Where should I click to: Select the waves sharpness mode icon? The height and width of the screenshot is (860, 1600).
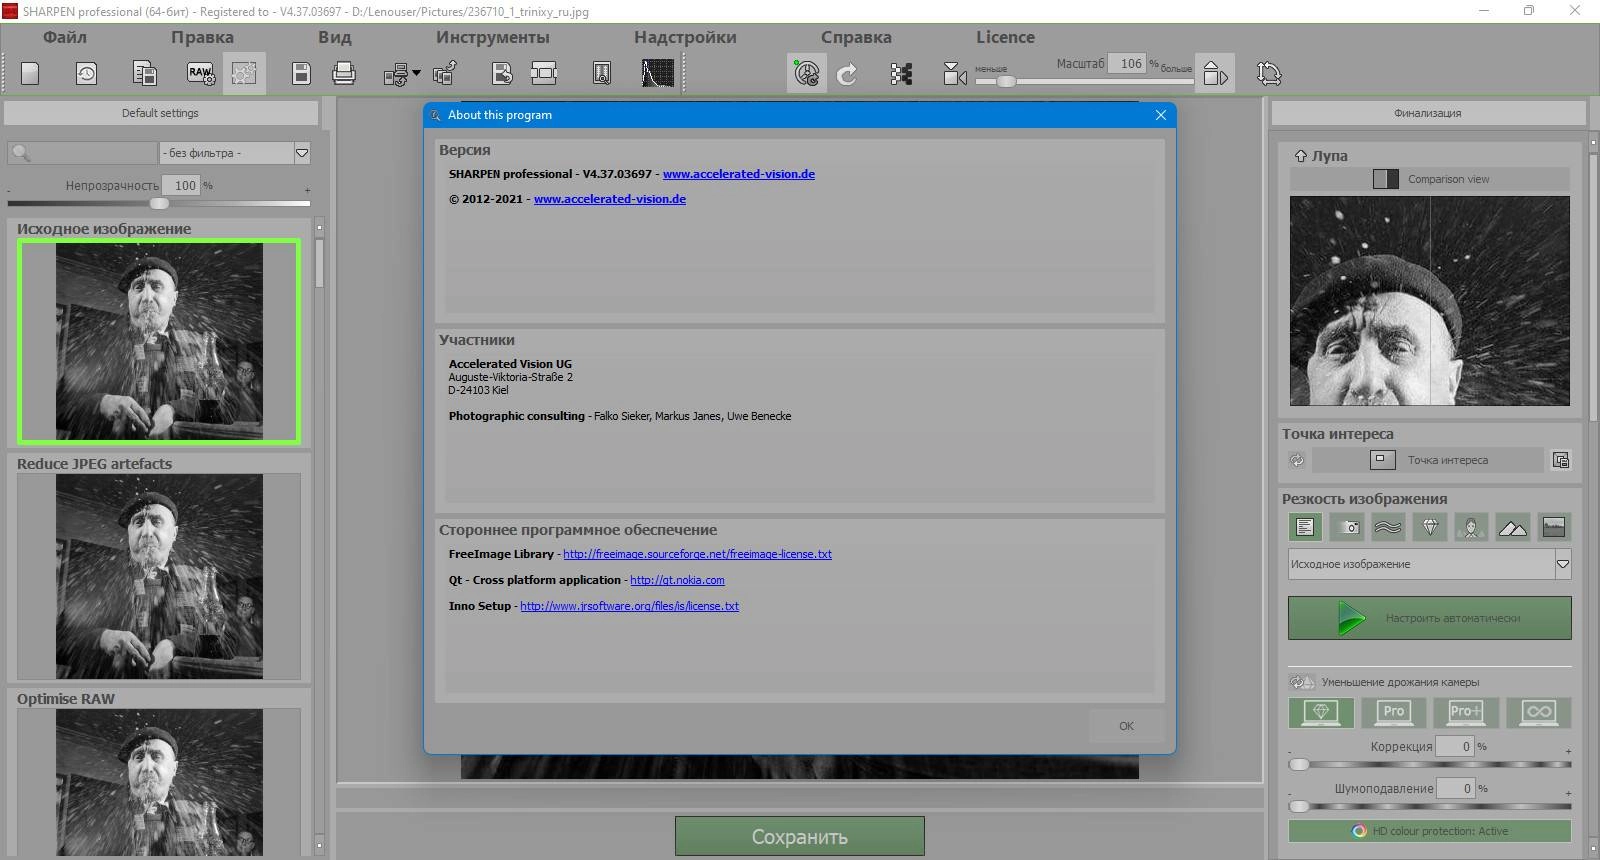point(1388,527)
